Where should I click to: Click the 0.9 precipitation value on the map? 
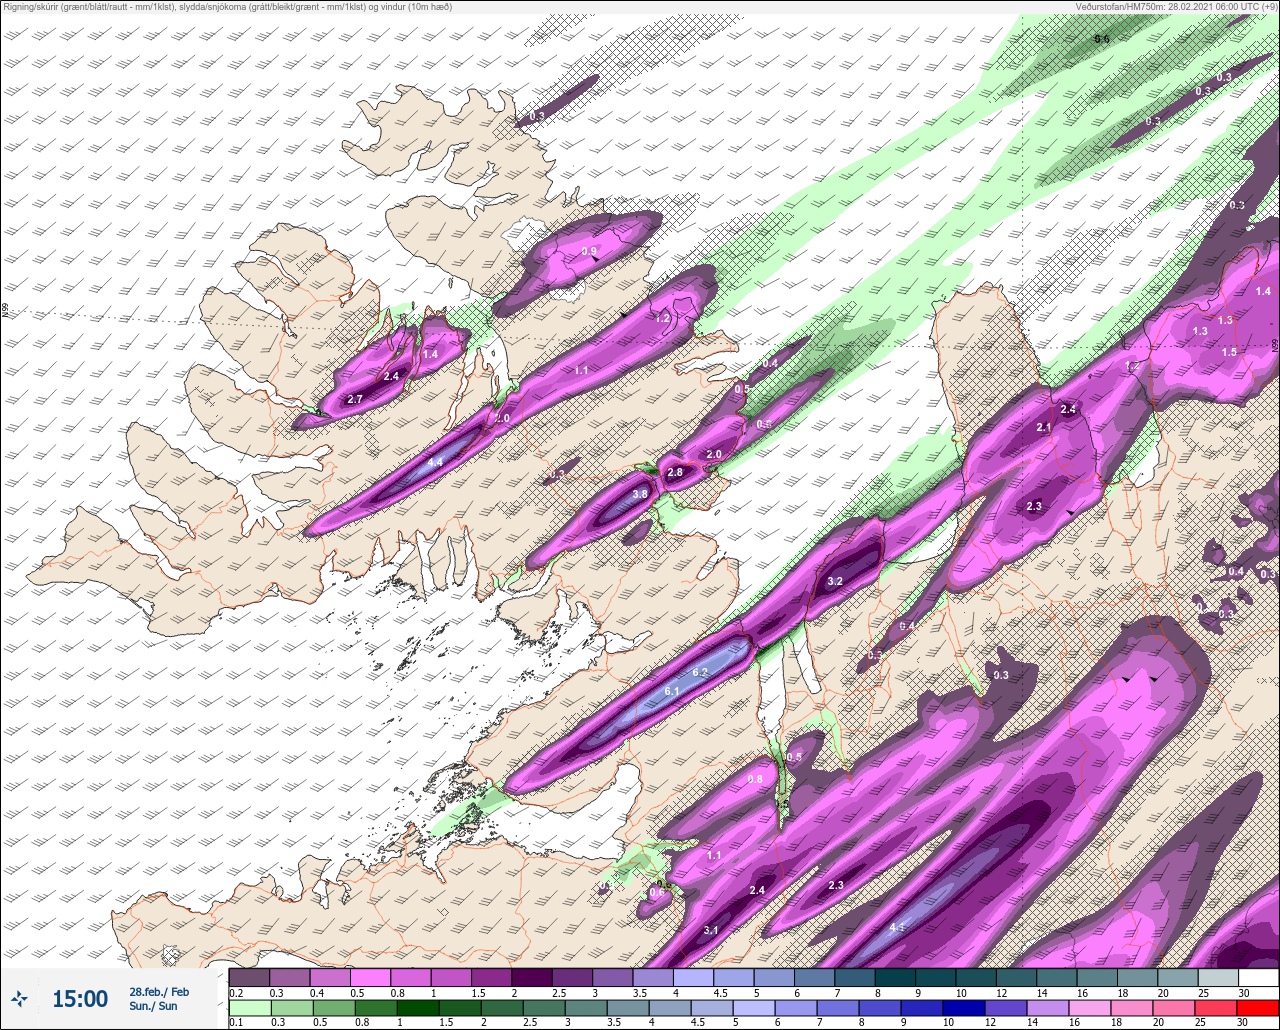(589, 251)
